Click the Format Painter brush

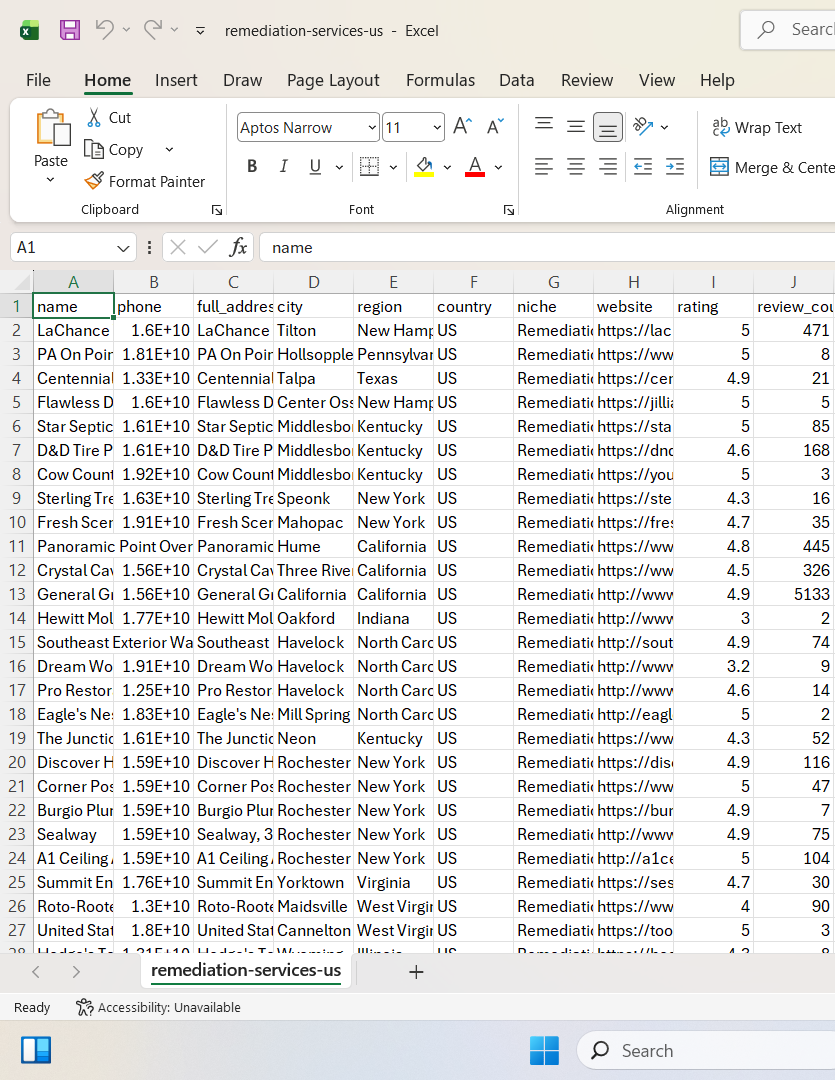(94, 181)
